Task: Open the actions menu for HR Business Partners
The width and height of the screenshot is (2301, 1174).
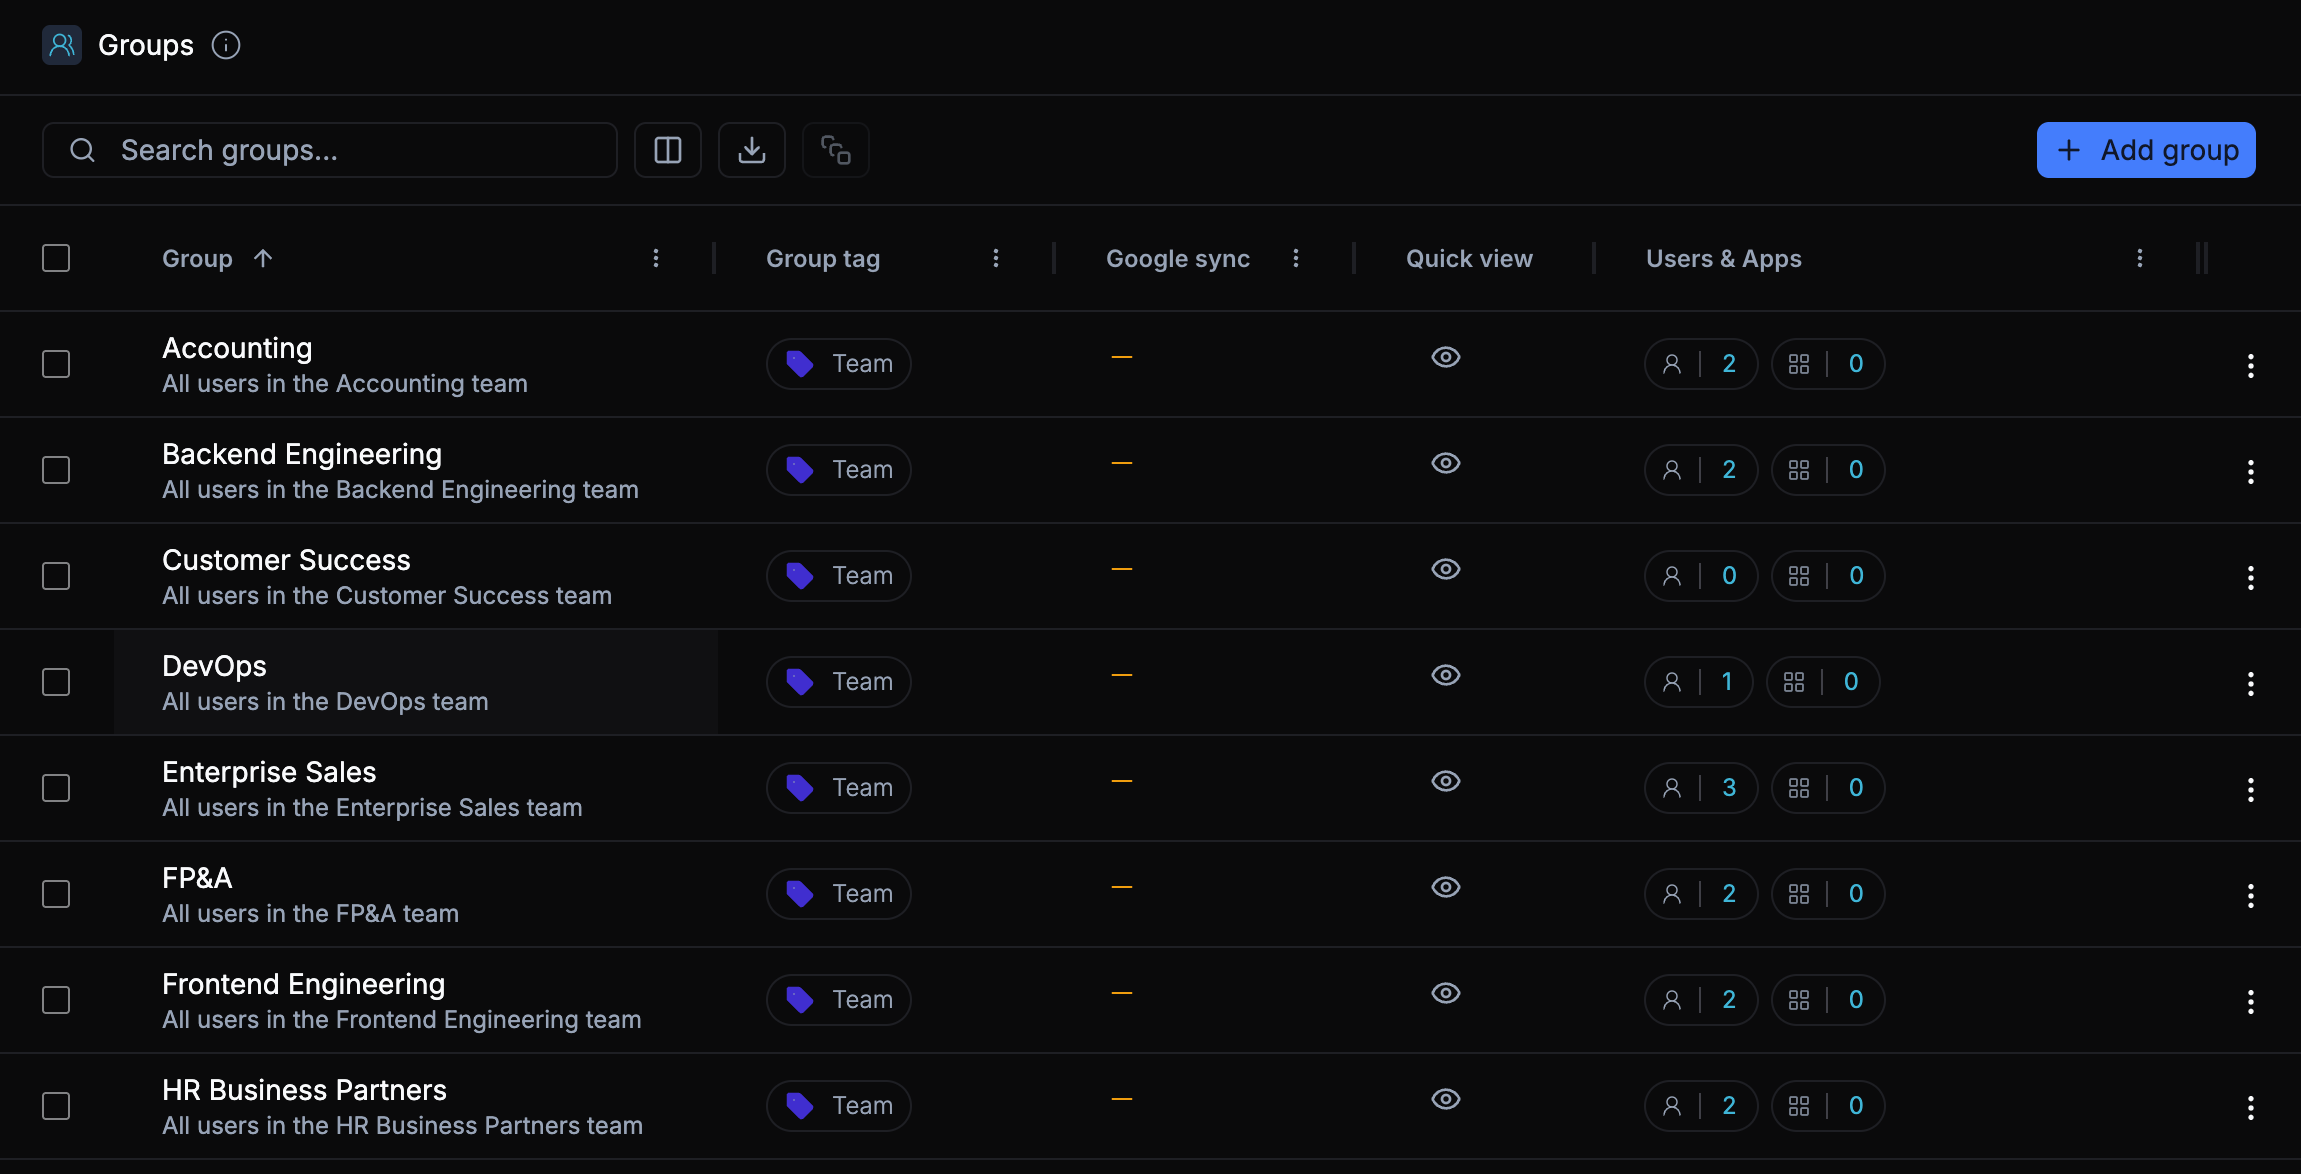Action: 2250,1107
